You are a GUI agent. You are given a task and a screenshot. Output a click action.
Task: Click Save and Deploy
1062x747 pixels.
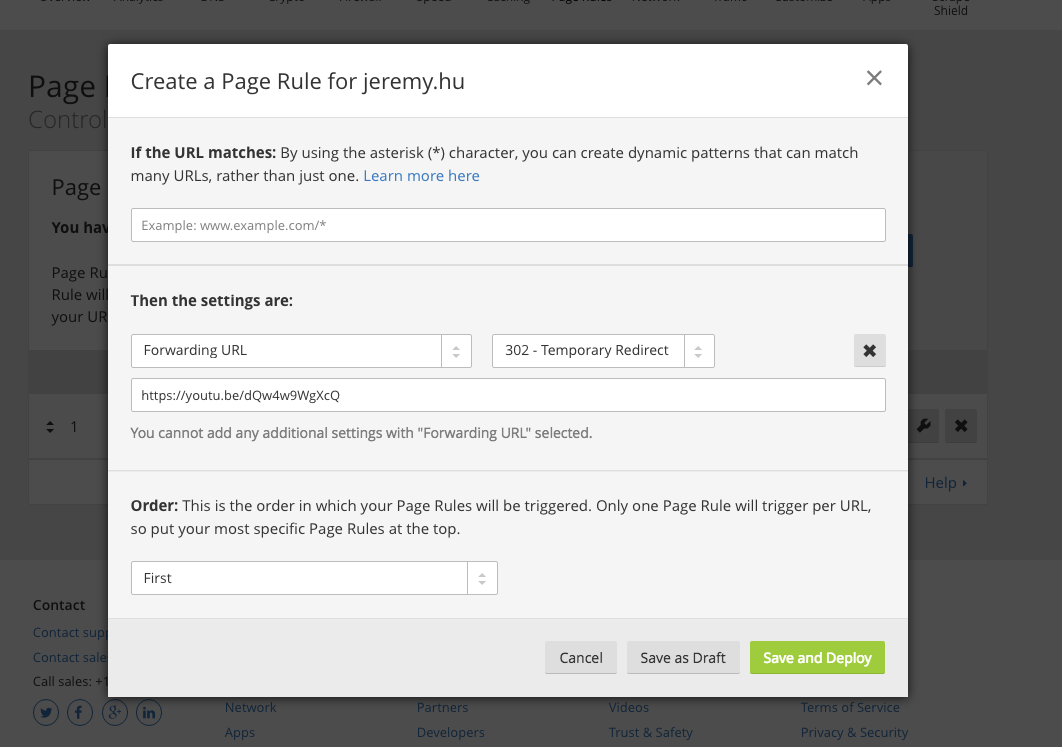[817, 658]
